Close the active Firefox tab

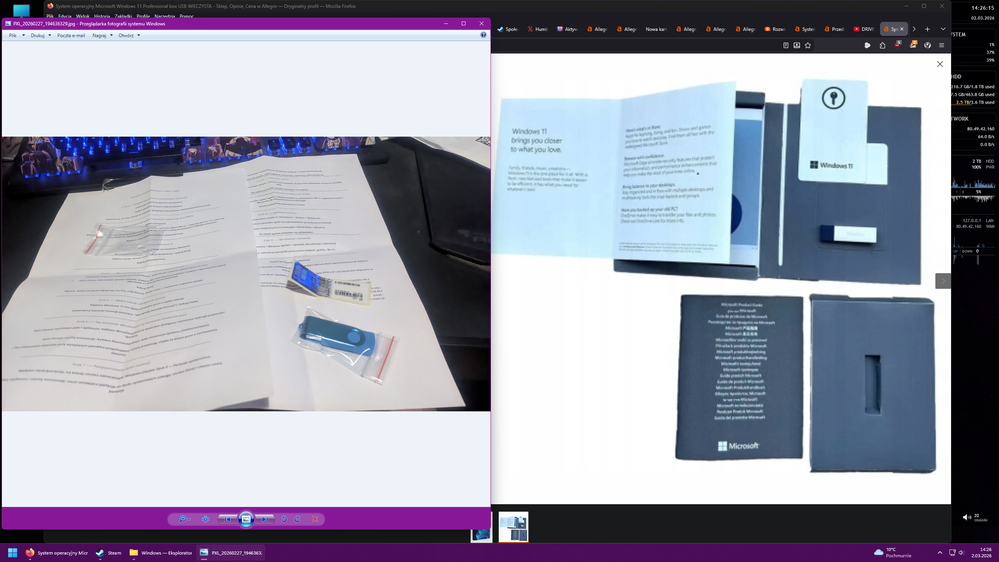(902, 29)
